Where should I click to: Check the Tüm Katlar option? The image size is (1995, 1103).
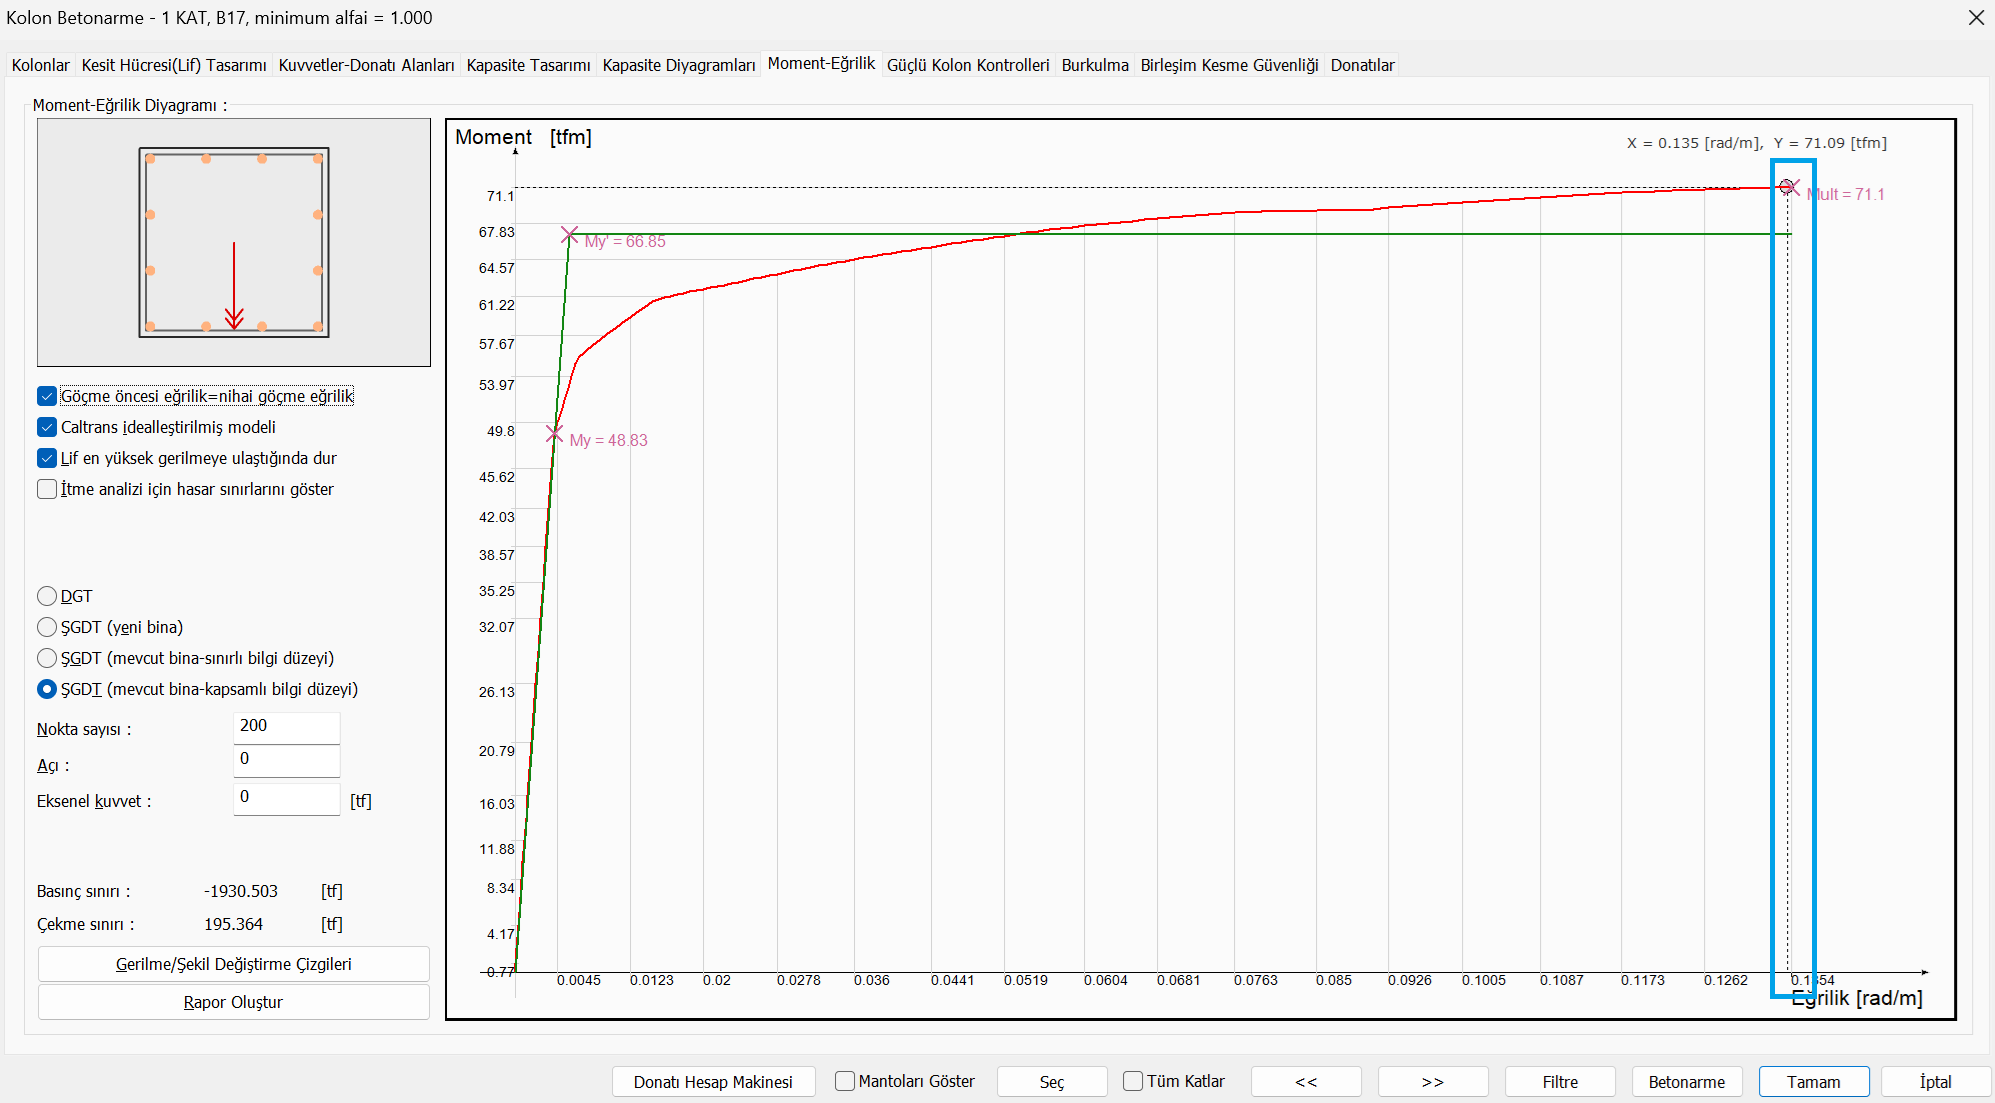click(1133, 1081)
